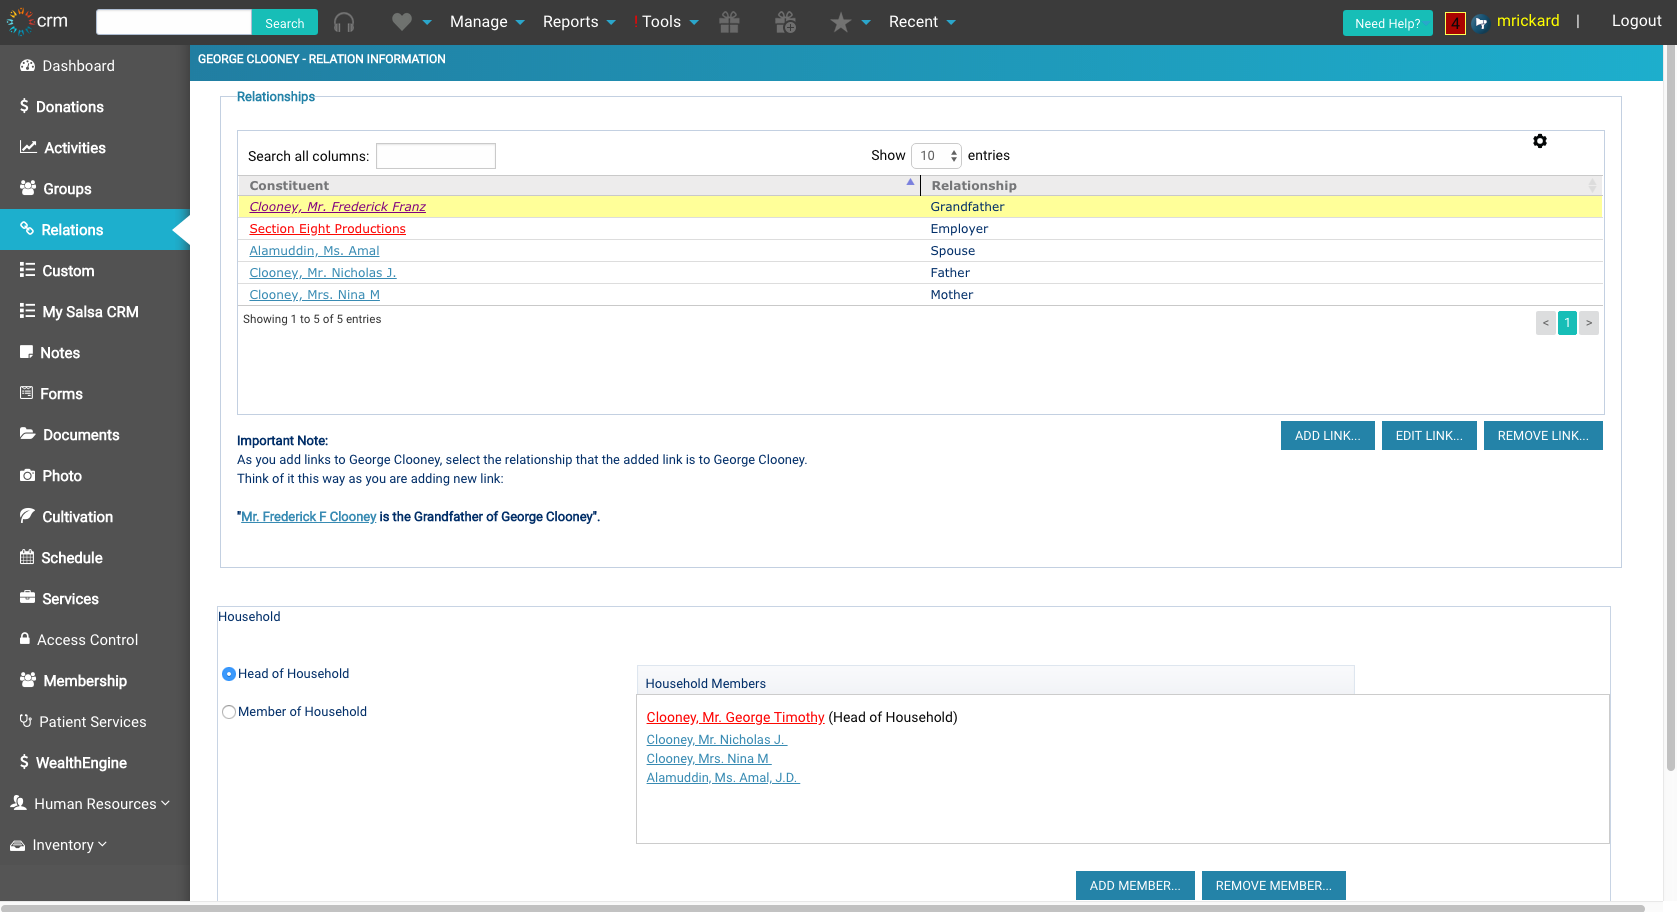
Task: Click the previous page arrow button
Action: pyautogui.click(x=1546, y=323)
